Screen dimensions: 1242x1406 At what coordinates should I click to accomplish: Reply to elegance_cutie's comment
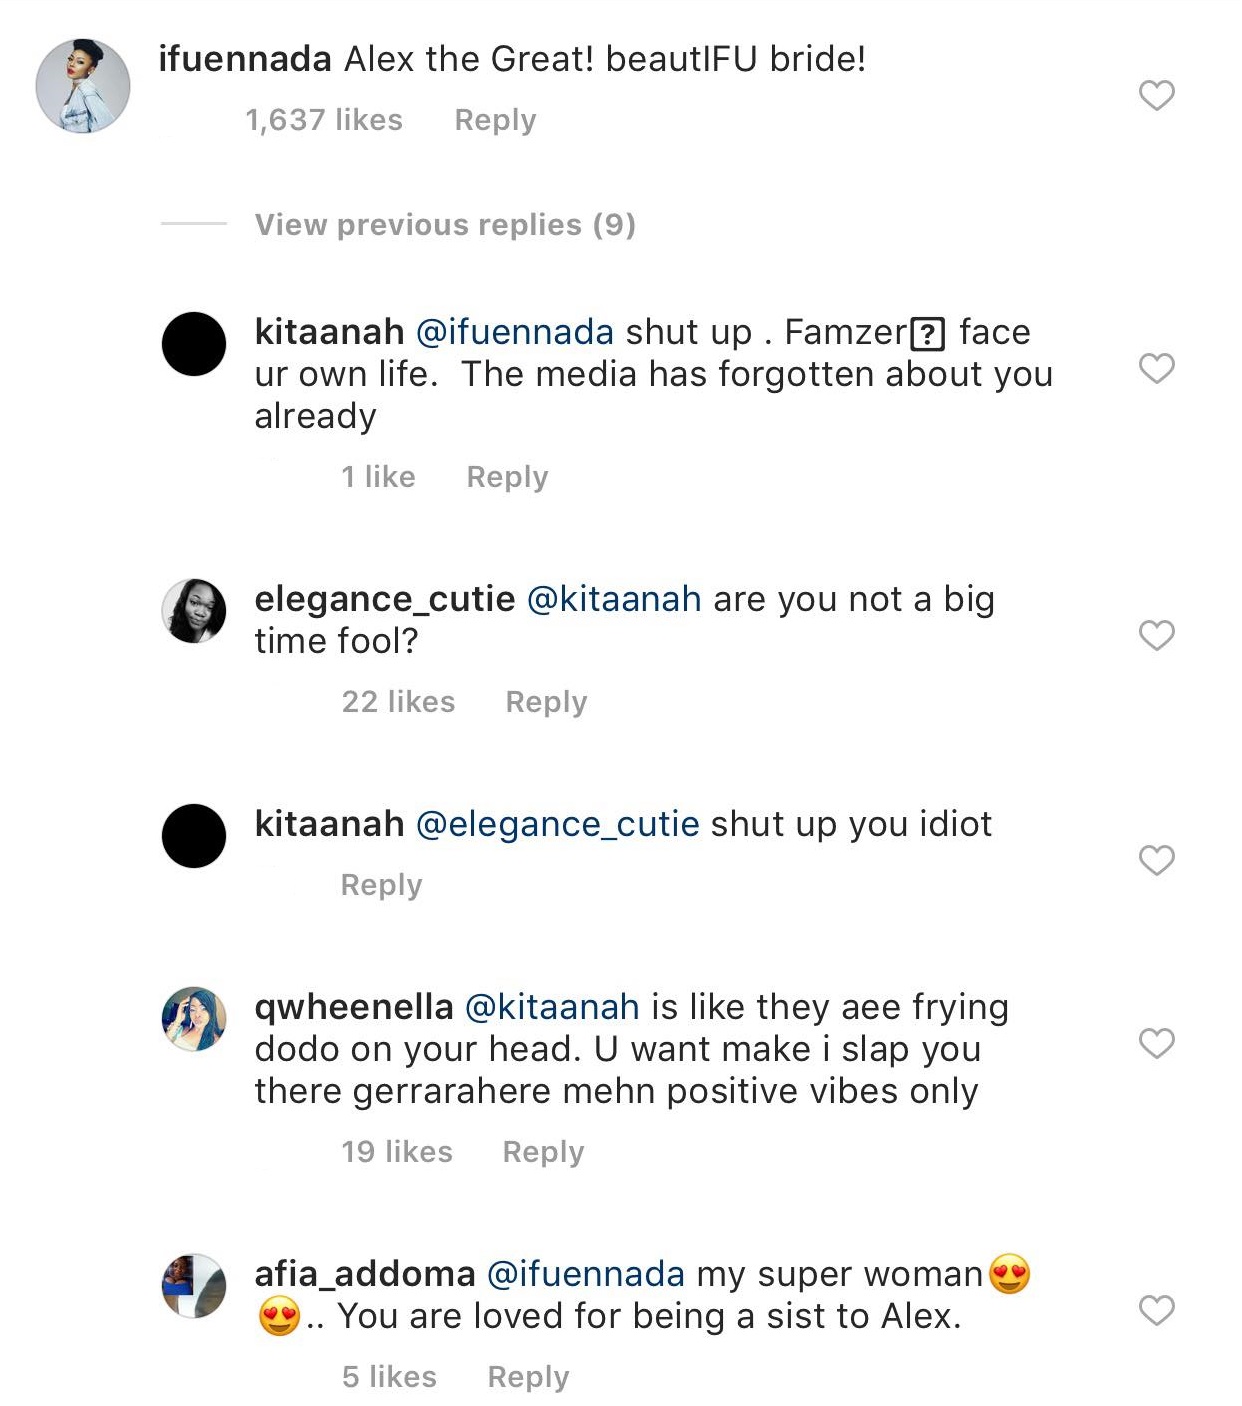click(546, 702)
